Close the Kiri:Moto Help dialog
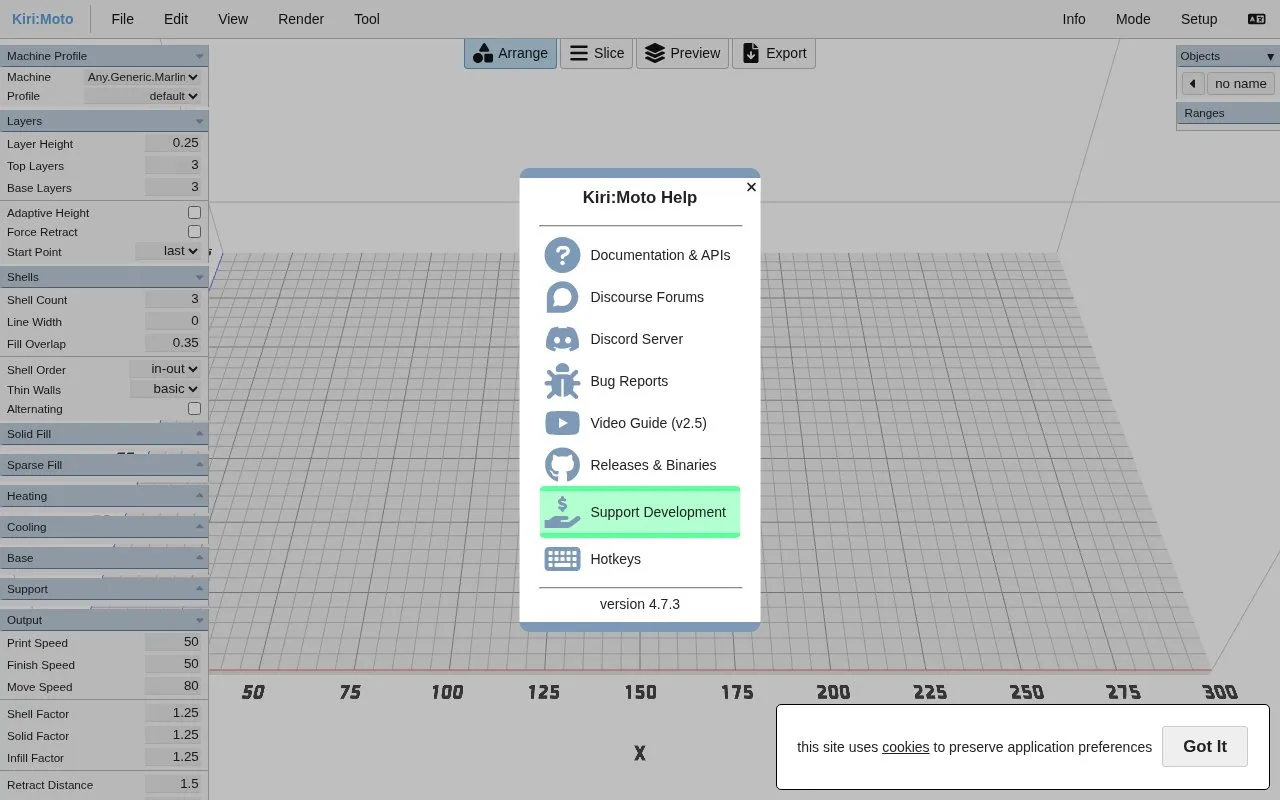 [751, 187]
